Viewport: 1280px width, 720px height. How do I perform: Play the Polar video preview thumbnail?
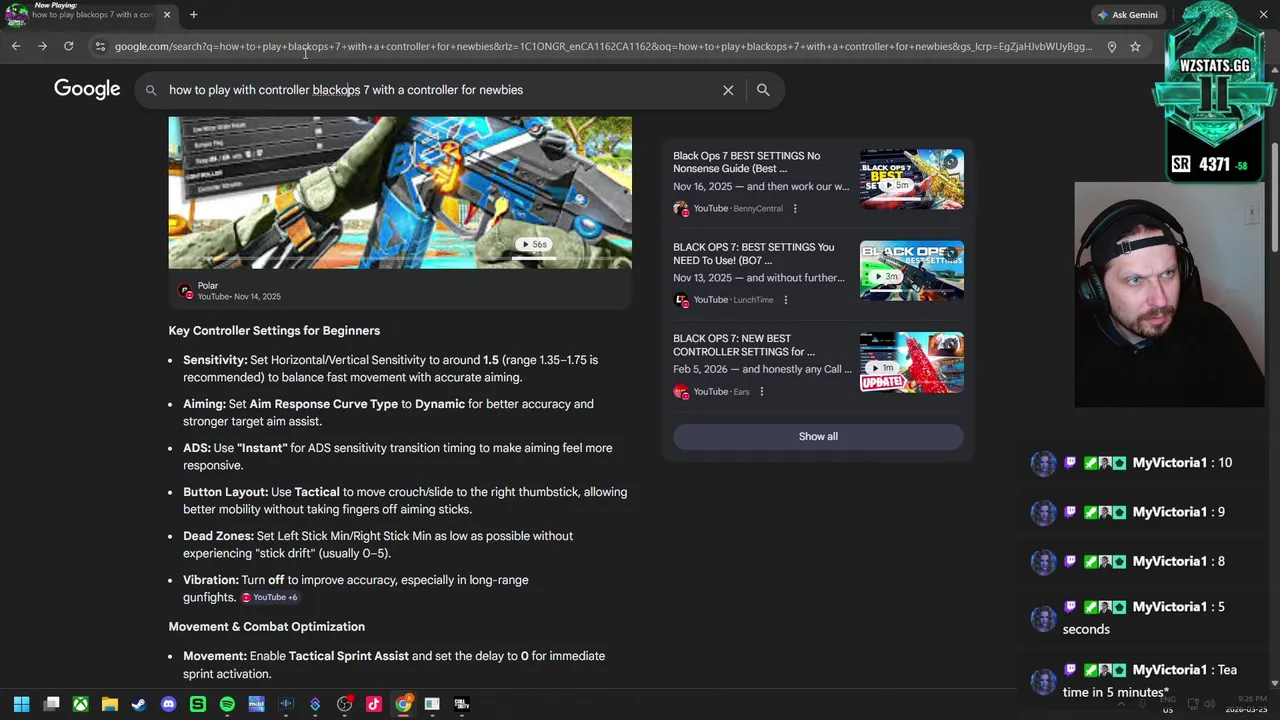click(400, 192)
